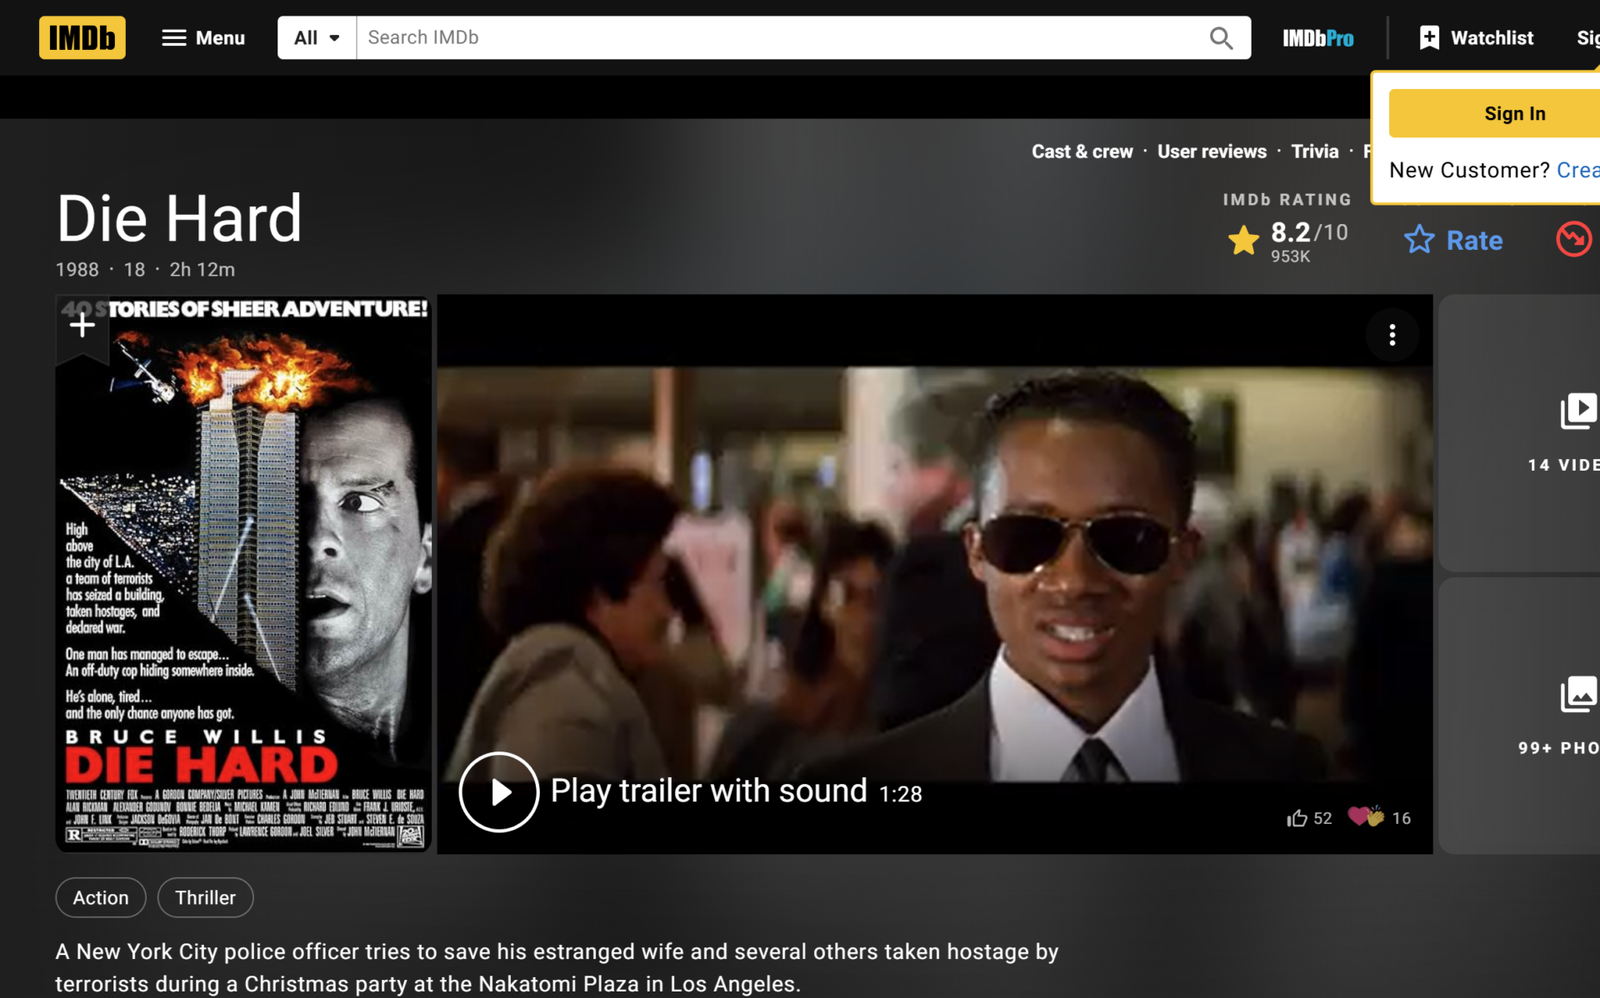The width and height of the screenshot is (1600, 998).
Task: Go to Cast & crew section
Action: pyautogui.click(x=1082, y=152)
